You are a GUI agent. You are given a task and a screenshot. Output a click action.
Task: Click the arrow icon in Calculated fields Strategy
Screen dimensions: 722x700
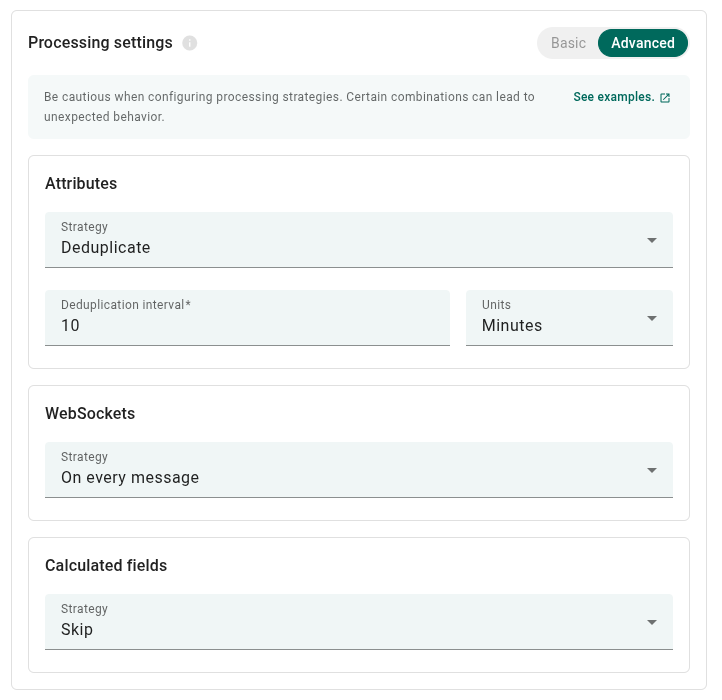(651, 622)
